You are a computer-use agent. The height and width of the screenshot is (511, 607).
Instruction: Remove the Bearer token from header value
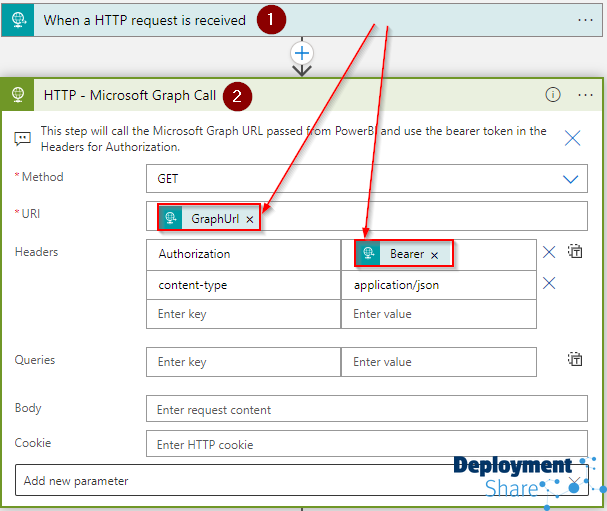tap(435, 256)
